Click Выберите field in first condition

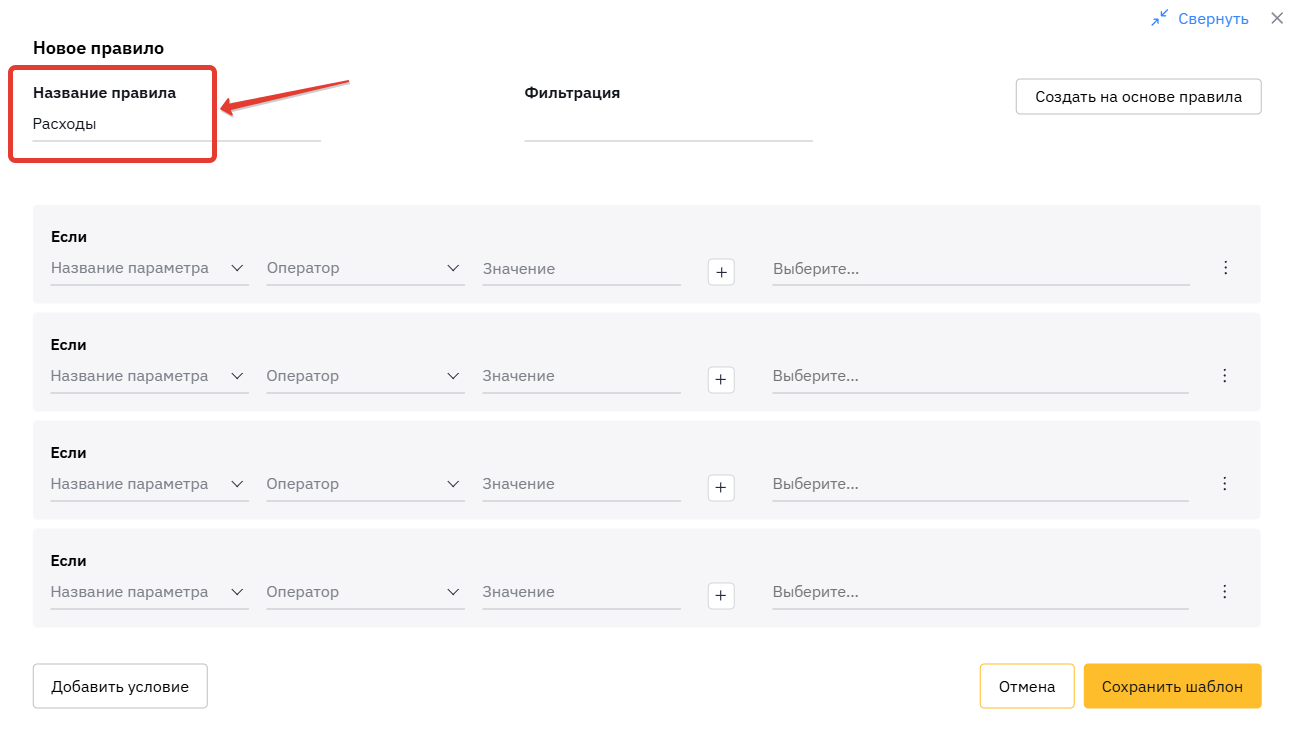(980, 269)
